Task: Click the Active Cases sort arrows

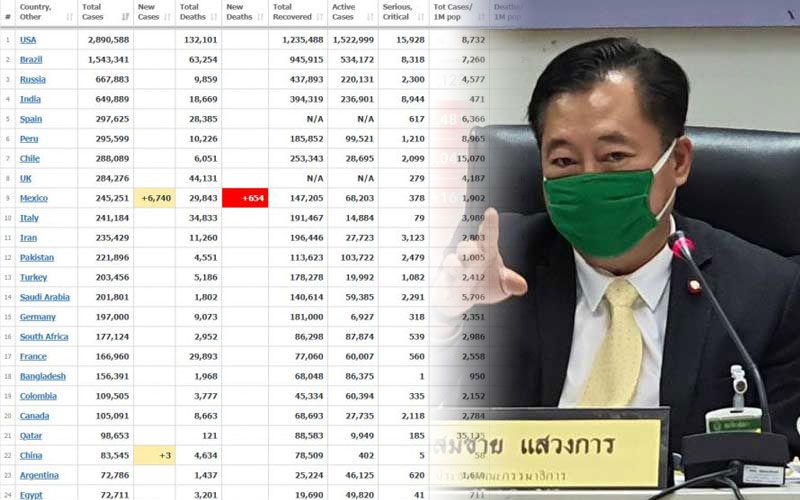Action: pyautogui.click(x=370, y=17)
